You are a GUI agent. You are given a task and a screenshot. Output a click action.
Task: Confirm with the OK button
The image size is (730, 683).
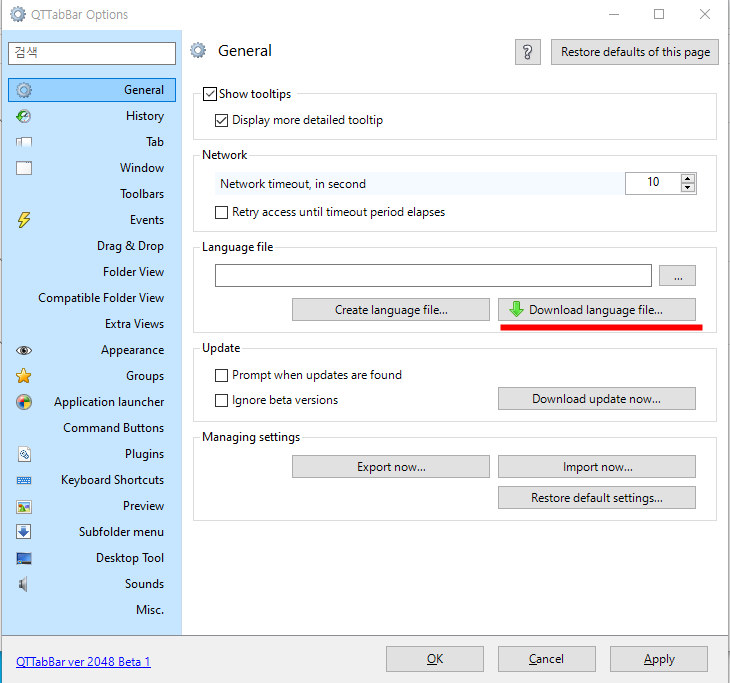click(x=435, y=659)
